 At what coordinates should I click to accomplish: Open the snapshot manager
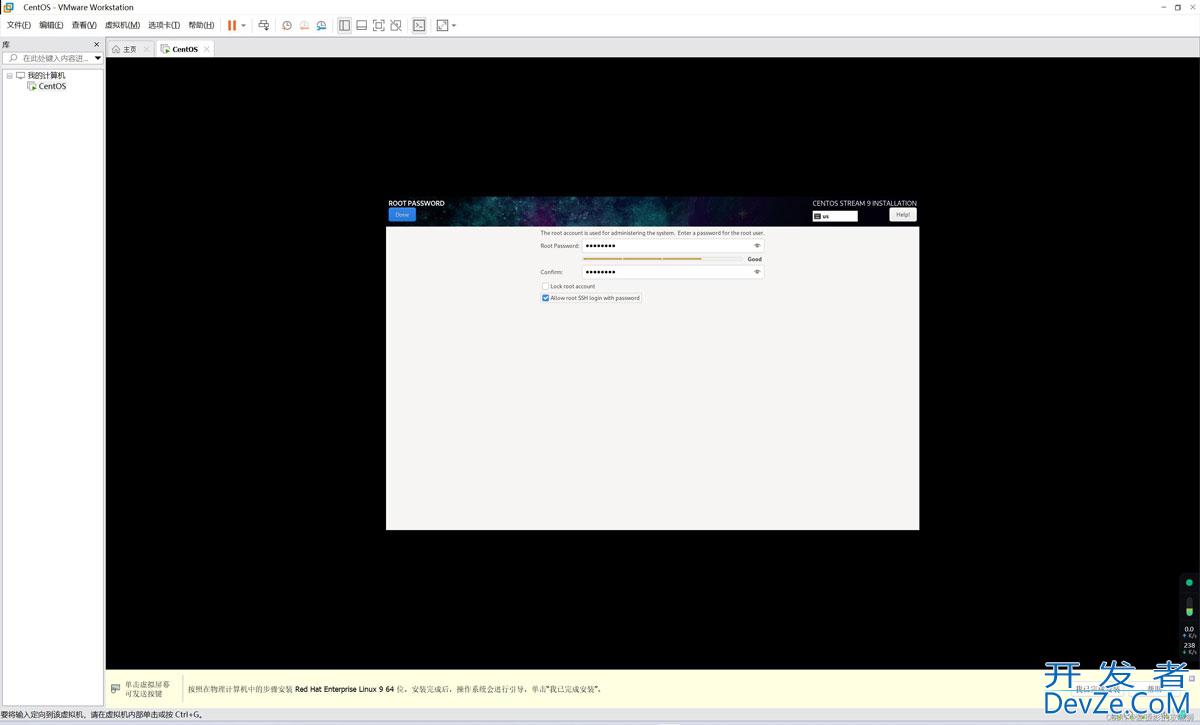pyautogui.click(x=321, y=25)
